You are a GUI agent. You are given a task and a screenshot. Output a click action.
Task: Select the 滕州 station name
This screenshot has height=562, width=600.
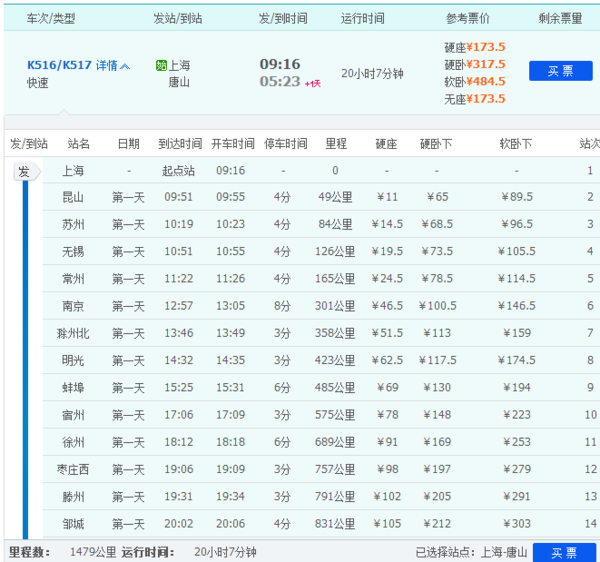pos(73,497)
